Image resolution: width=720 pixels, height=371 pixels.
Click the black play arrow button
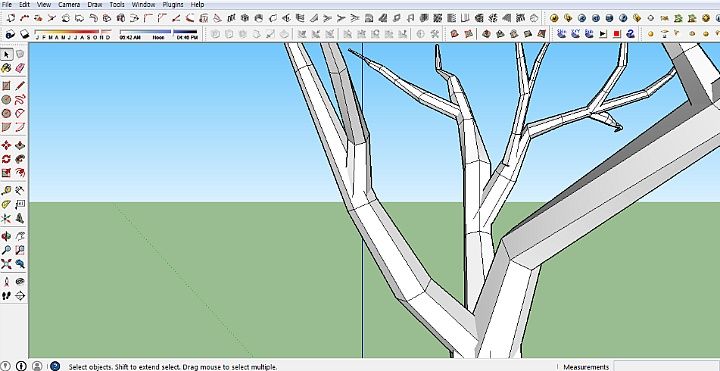603,34
